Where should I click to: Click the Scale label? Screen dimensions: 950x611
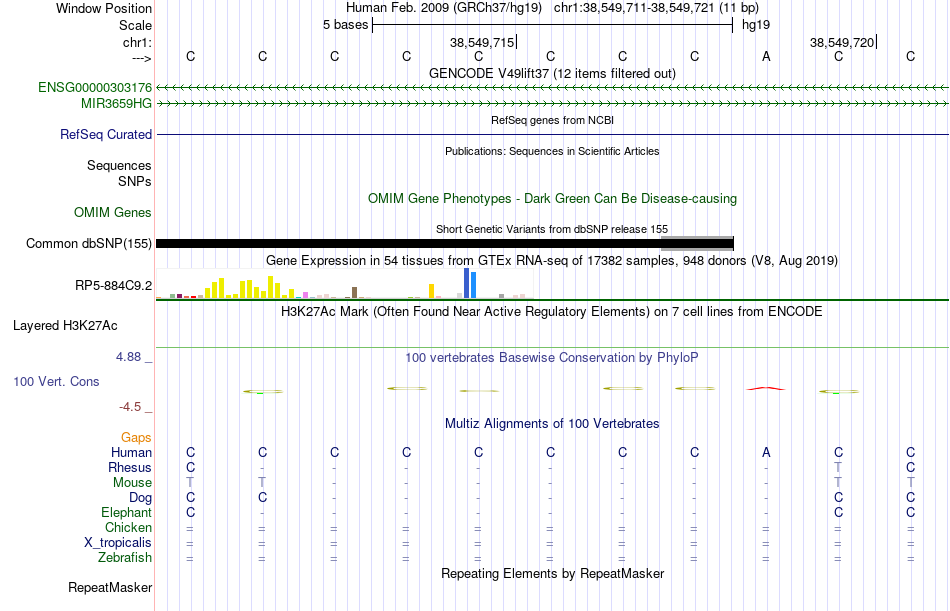coord(136,25)
